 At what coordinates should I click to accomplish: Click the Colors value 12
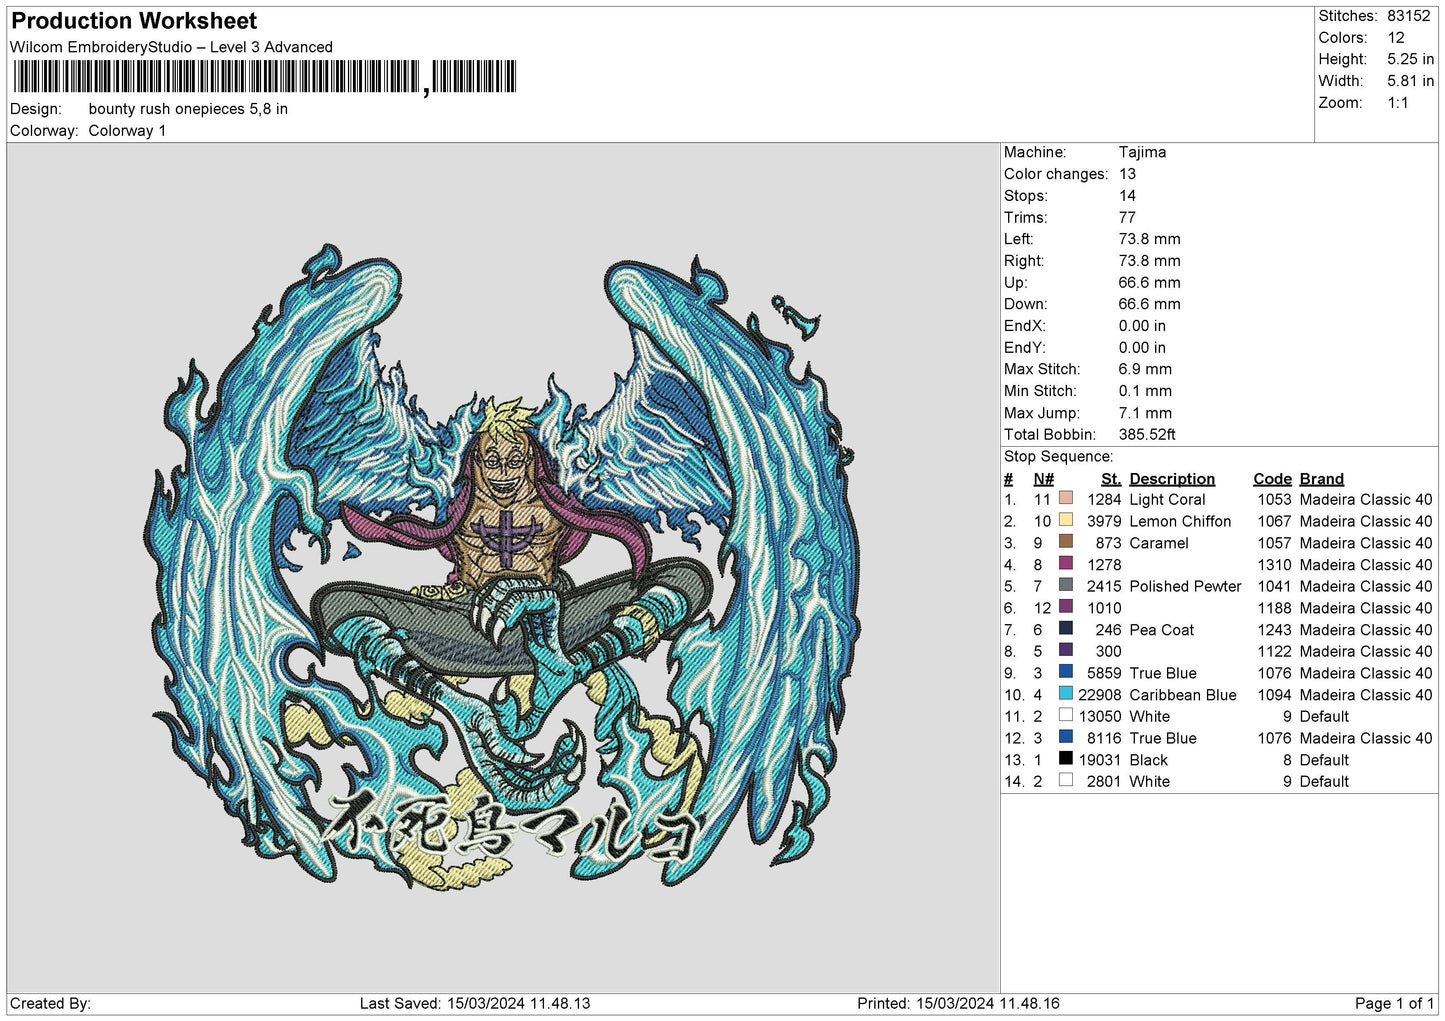(1396, 38)
